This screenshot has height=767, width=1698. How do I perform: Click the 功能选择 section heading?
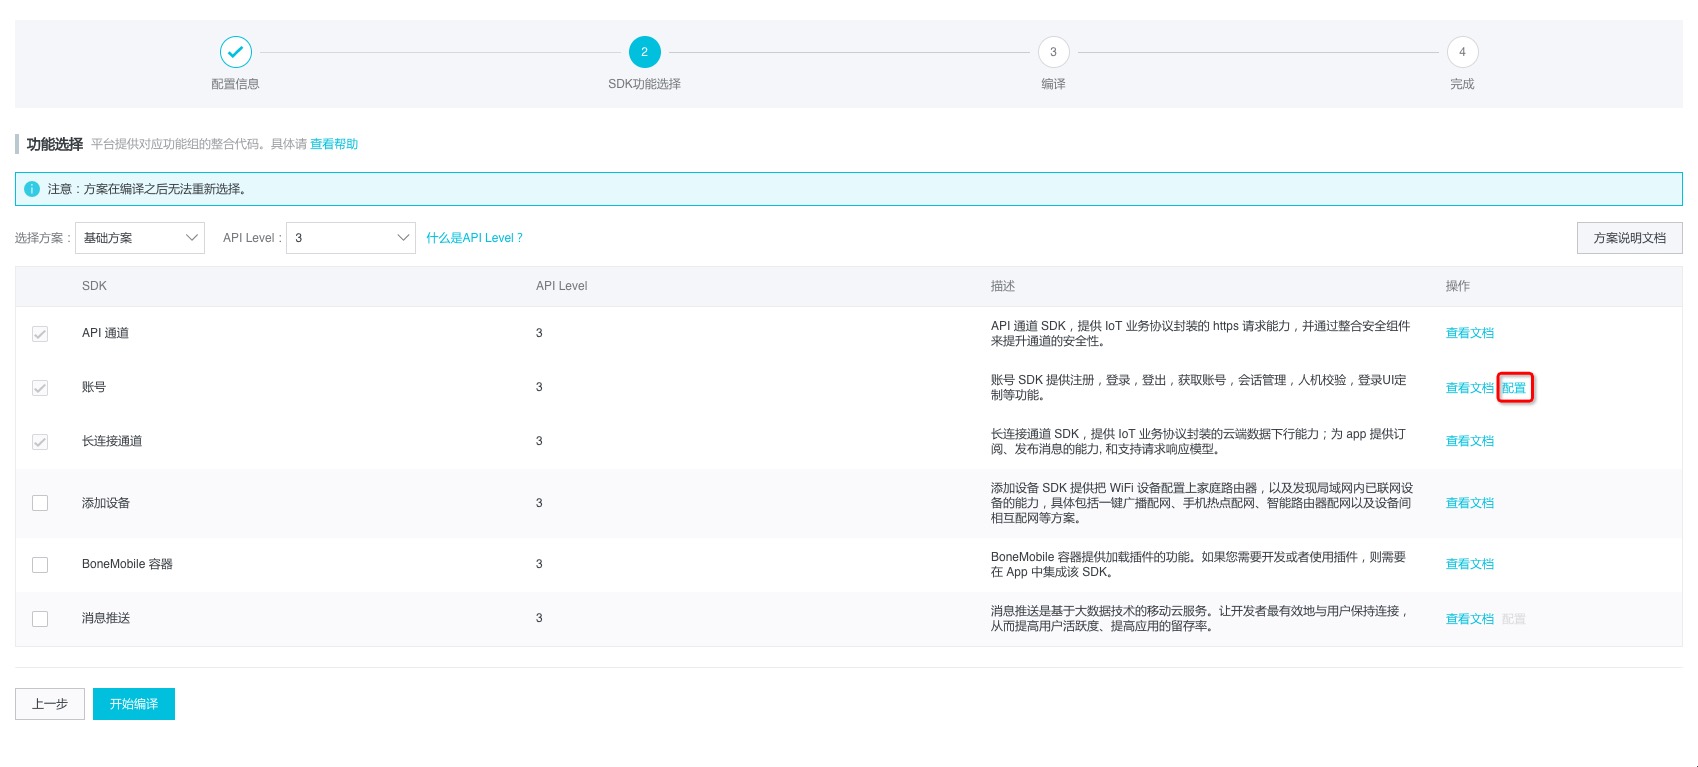pos(55,144)
